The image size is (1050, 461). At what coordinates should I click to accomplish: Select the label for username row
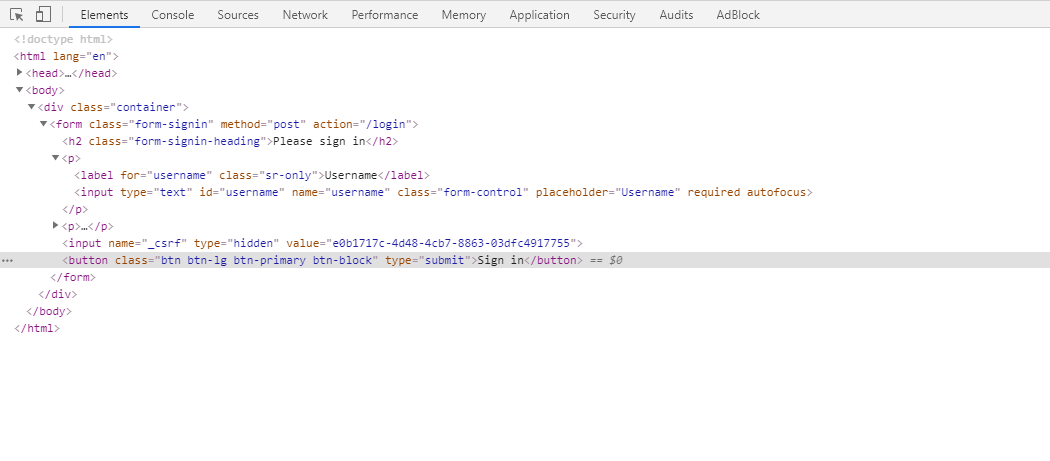(x=252, y=175)
